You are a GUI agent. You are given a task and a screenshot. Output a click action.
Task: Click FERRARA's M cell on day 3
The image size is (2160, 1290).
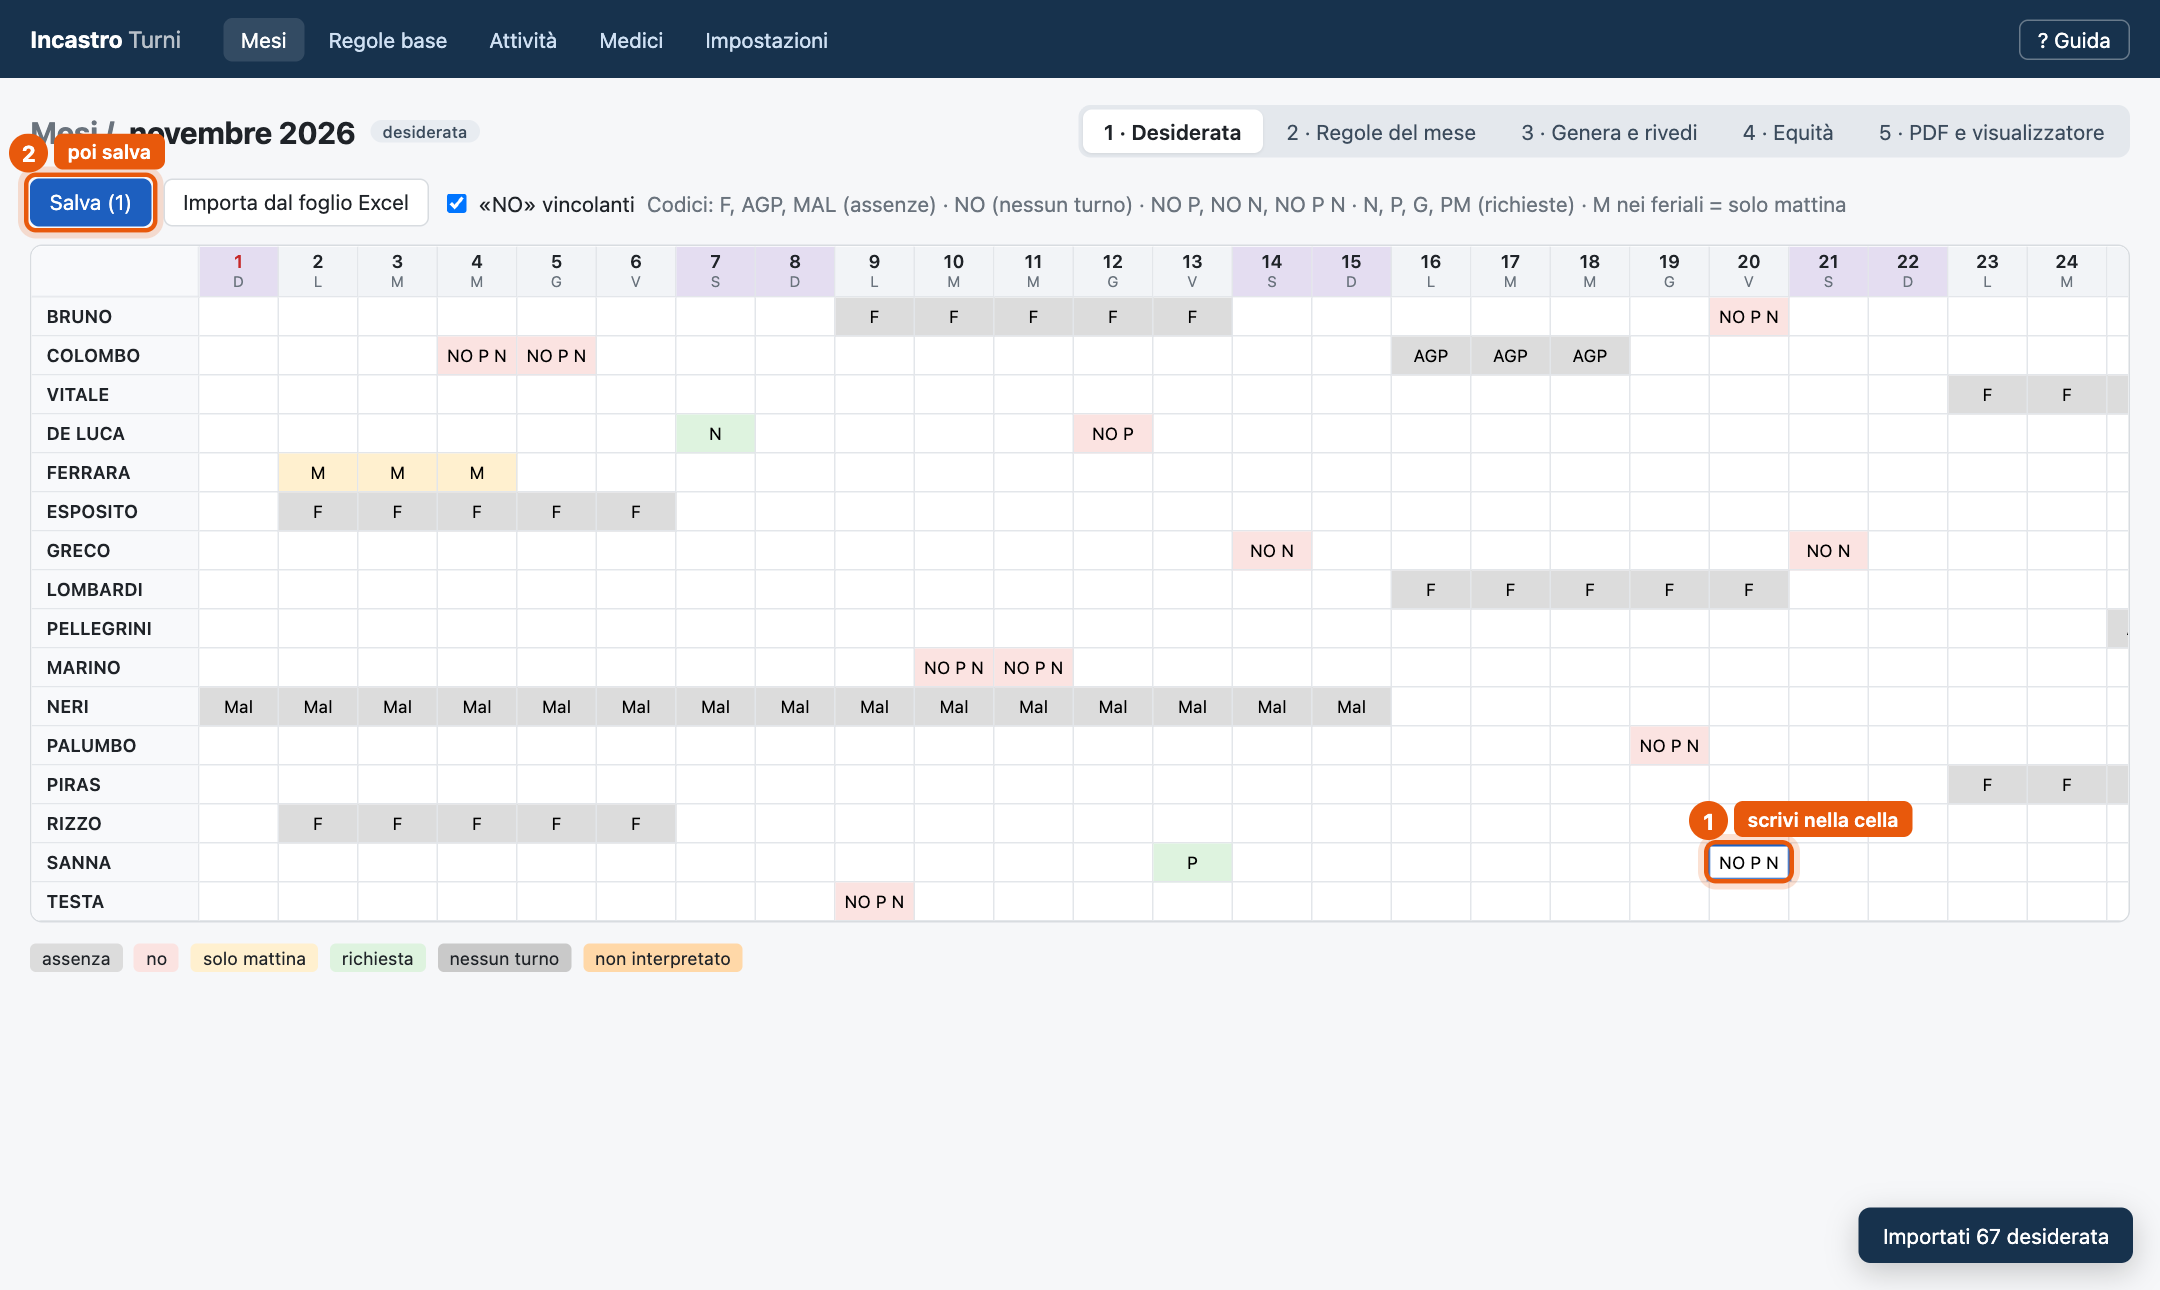[x=397, y=472]
